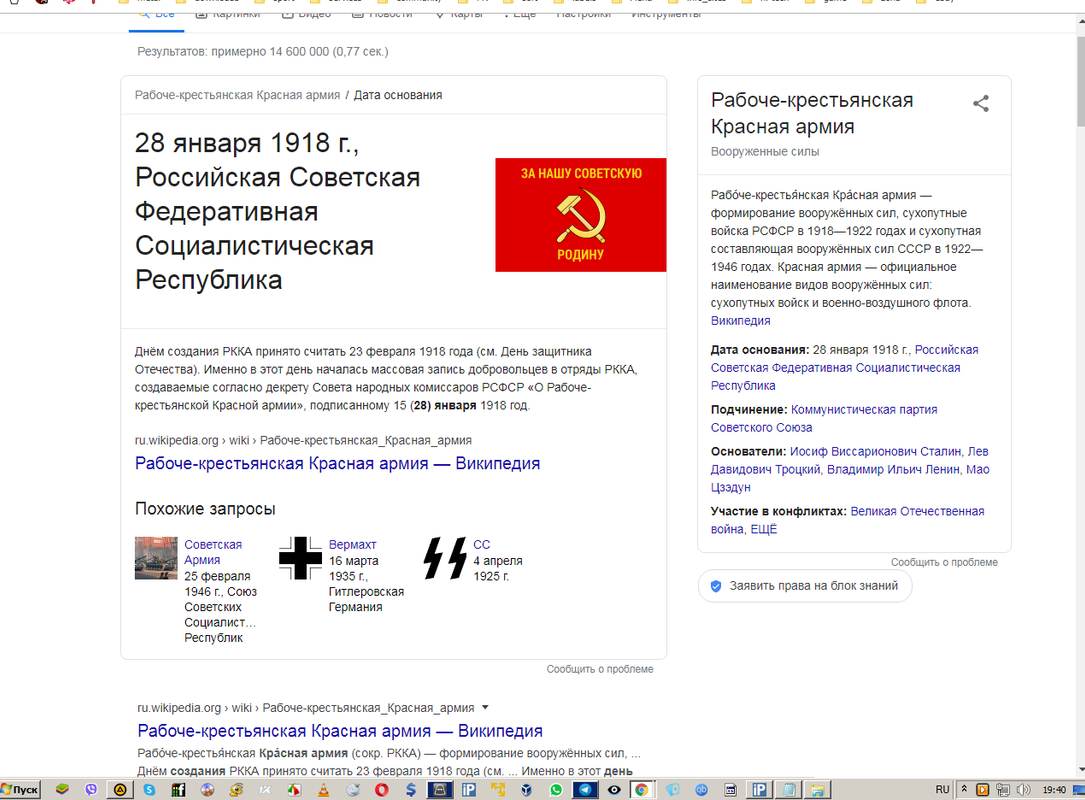Open the СС related query link

pyautogui.click(x=482, y=545)
